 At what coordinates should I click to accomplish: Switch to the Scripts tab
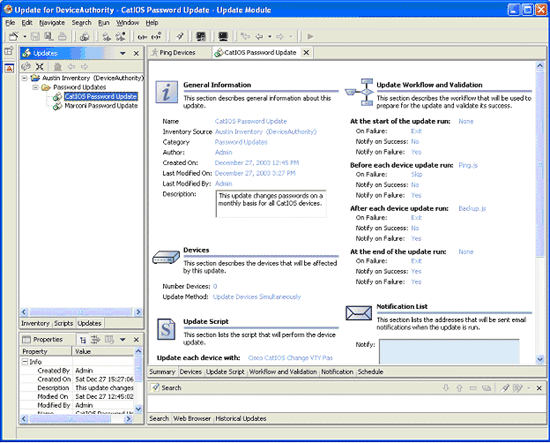(x=63, y=323)
